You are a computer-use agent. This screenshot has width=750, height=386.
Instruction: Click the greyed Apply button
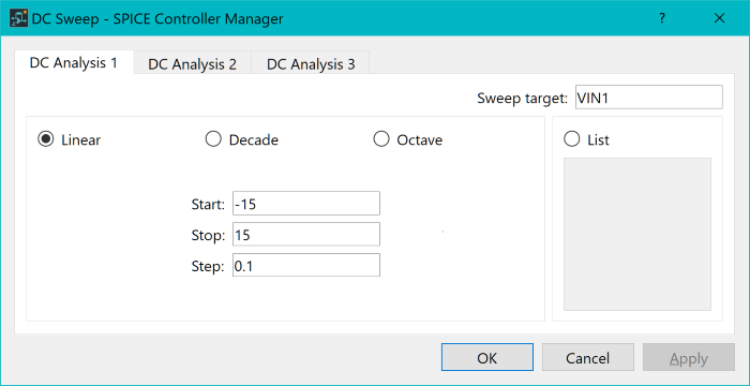point(689,357)
